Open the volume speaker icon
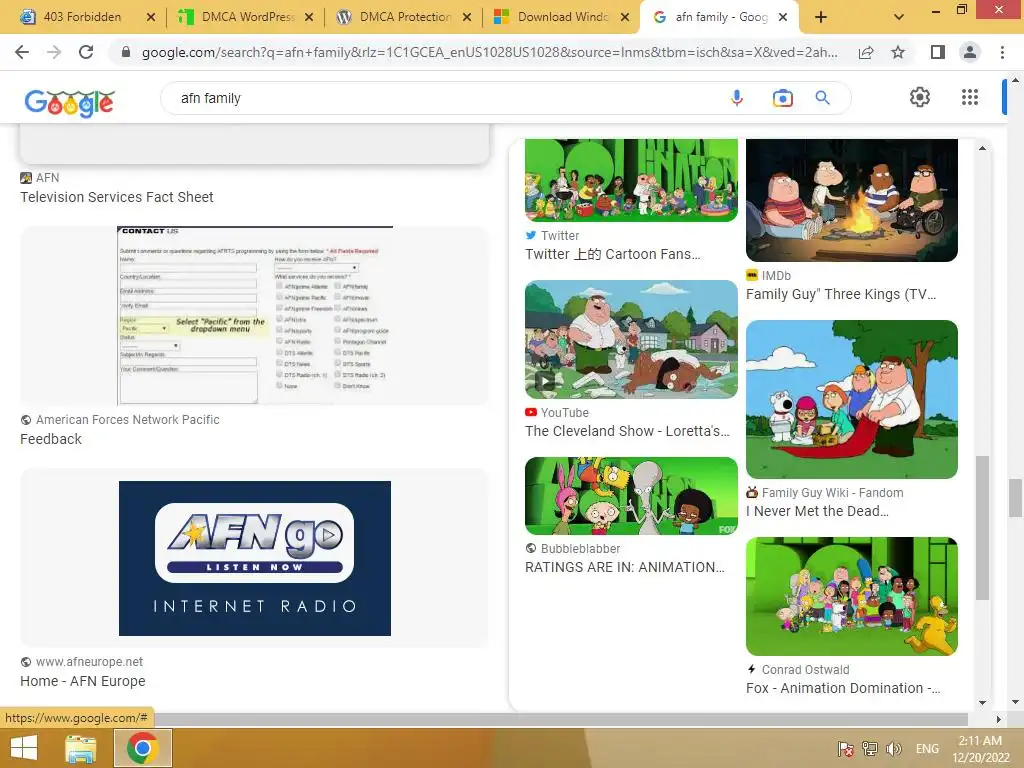 pos(893,749)
